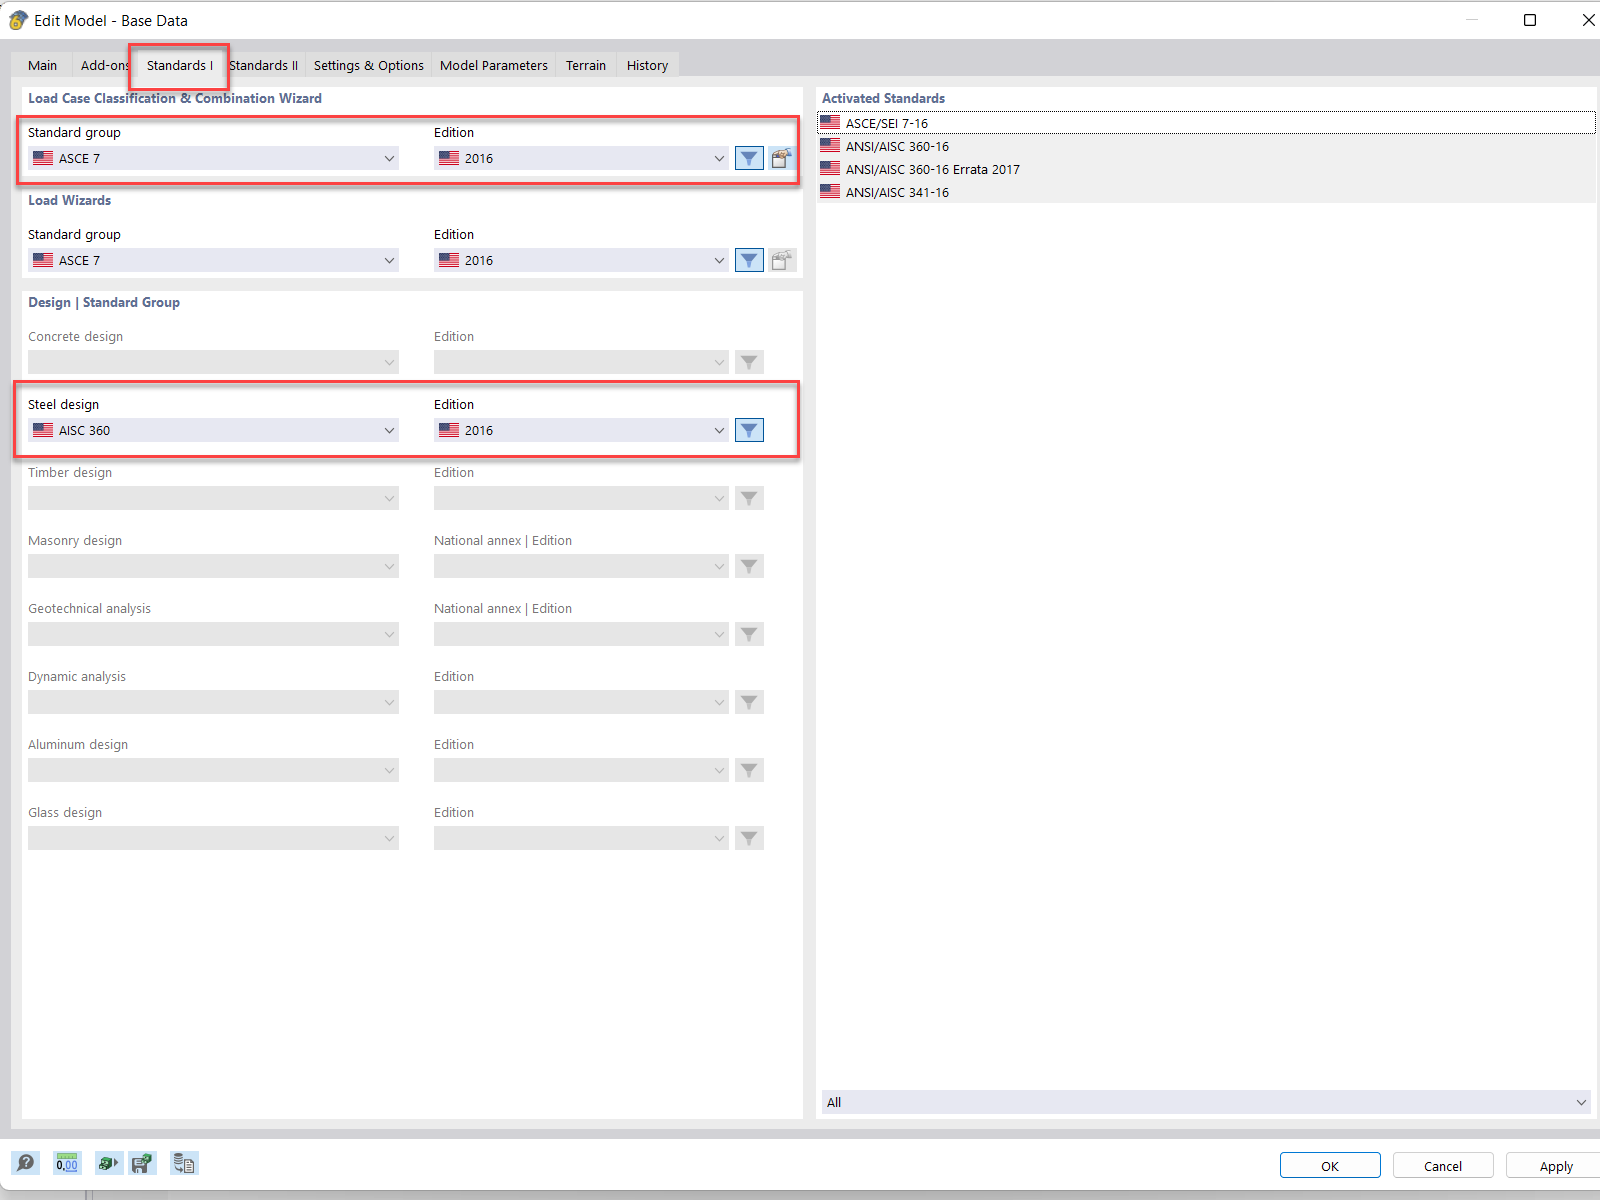Toggle filter icon beside Combination Wizard edition
Image resolution: width=1600 pixels, height=1200 pixels.
pyautogui.click(x=749, y=158)
